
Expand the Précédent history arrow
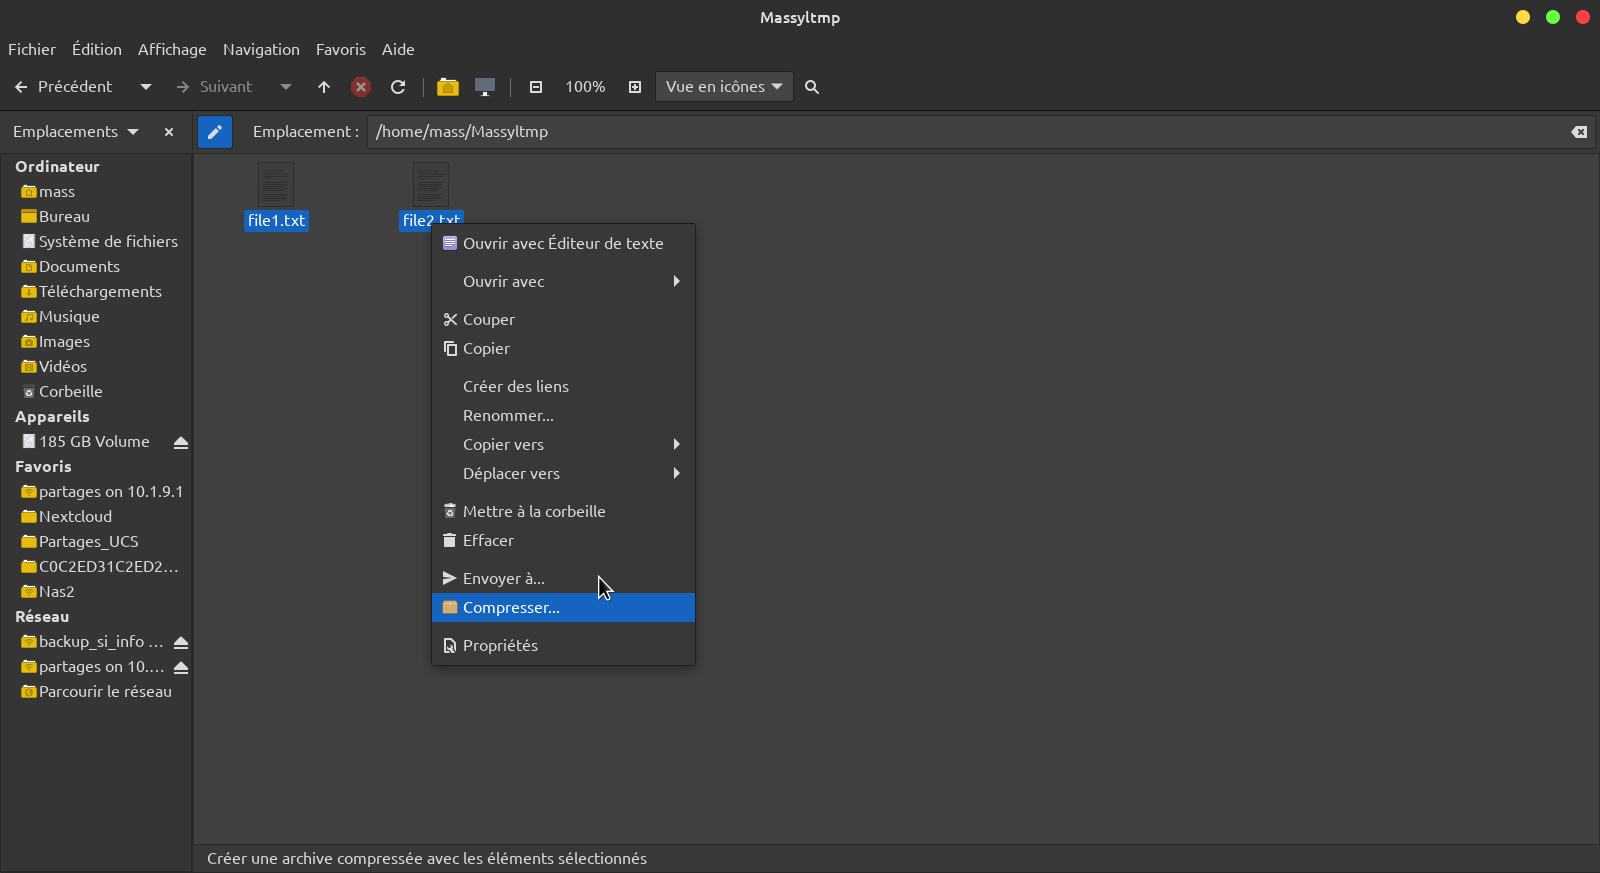coord(146,87)
